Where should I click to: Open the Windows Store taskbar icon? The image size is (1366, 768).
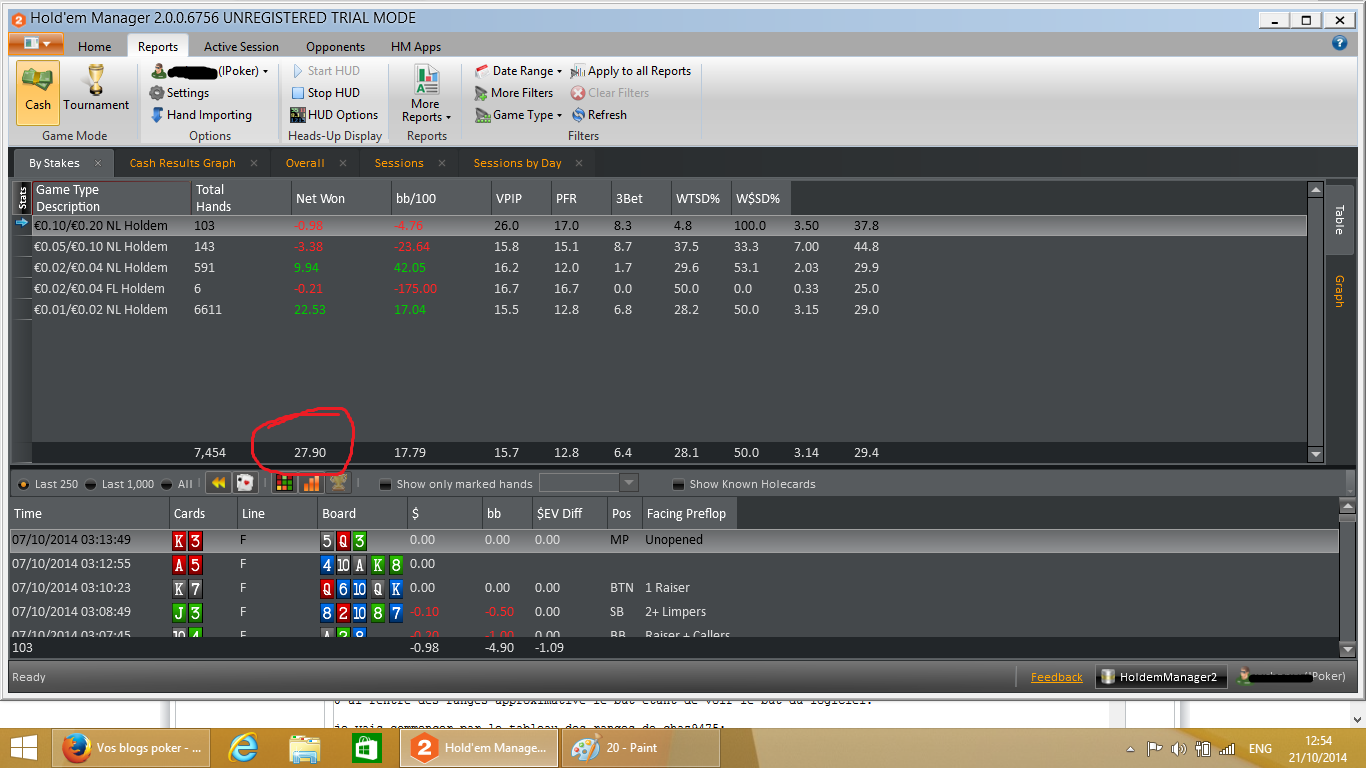[365, 748]
